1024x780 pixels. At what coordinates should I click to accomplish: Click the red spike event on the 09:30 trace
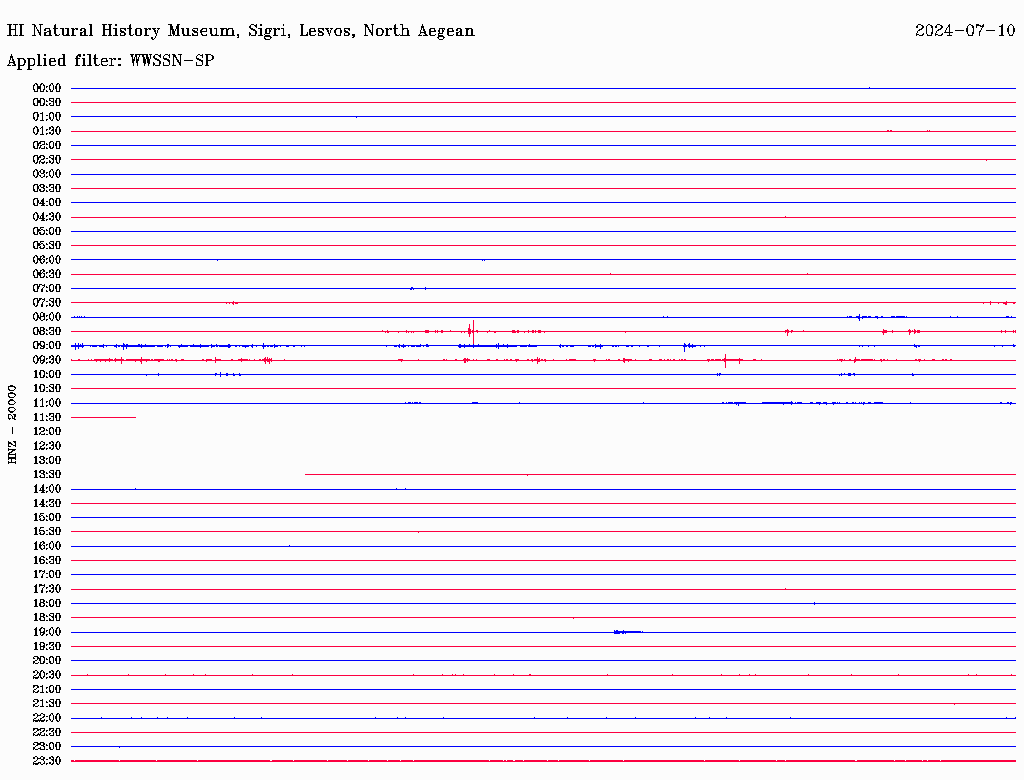[726, 360]
